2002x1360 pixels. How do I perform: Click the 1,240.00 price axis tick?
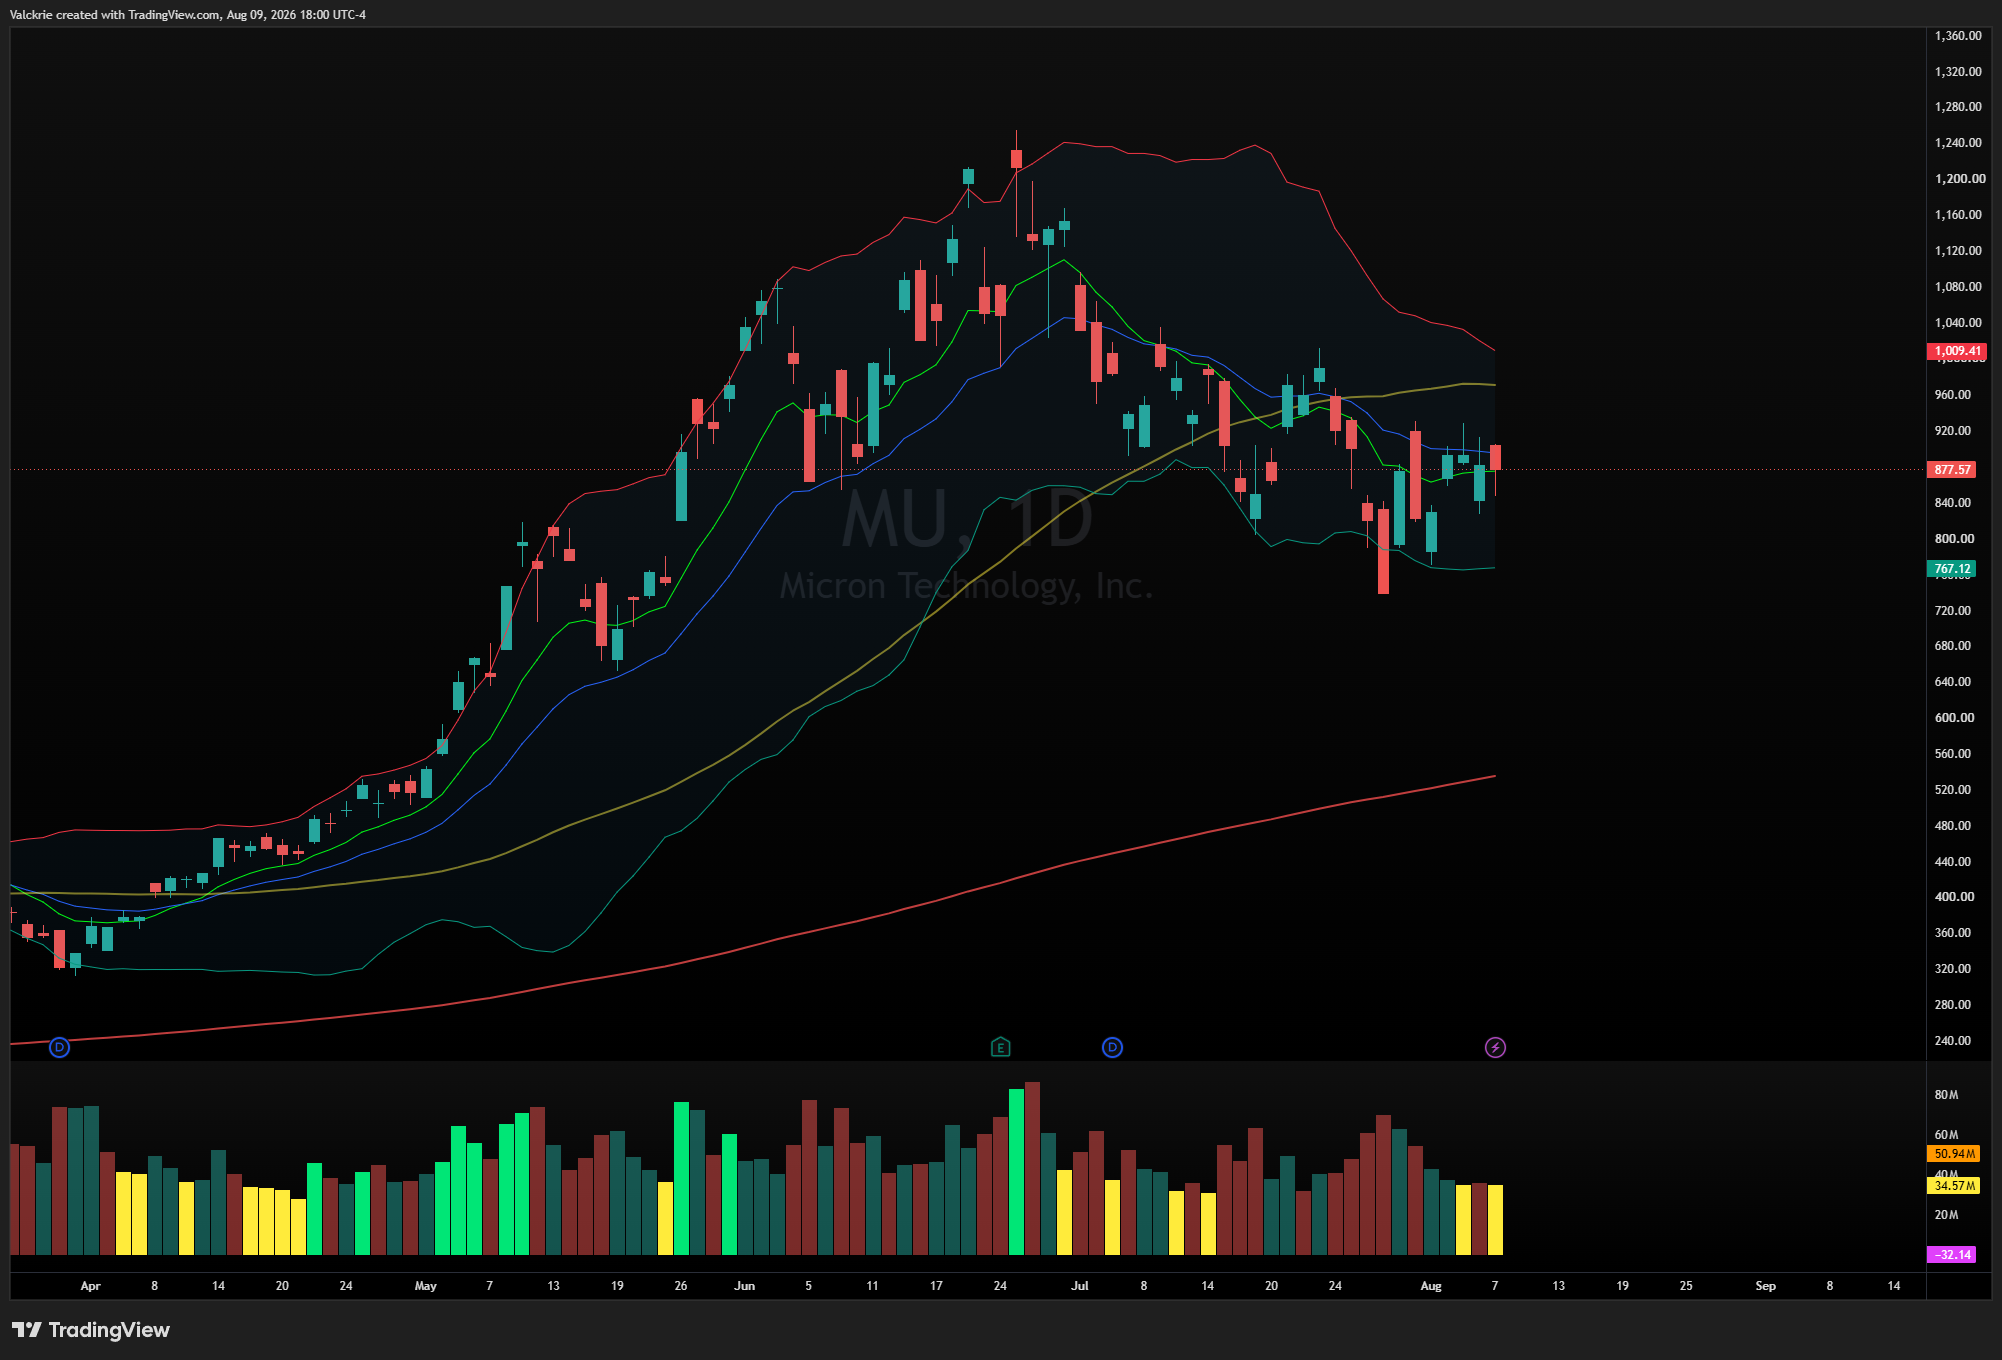pos(1958,143)
